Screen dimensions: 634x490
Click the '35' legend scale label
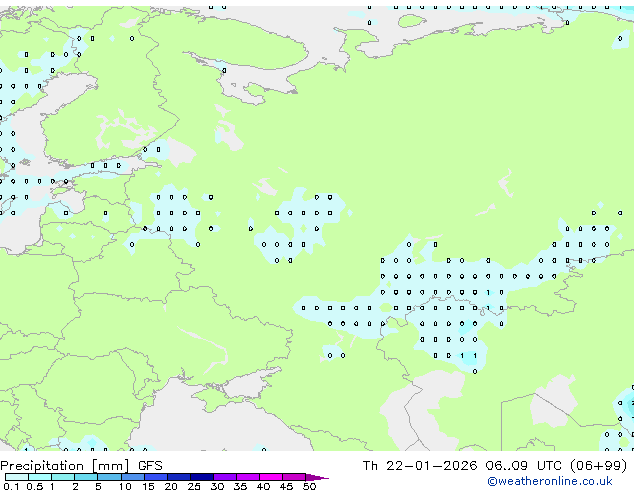(240, 486)
